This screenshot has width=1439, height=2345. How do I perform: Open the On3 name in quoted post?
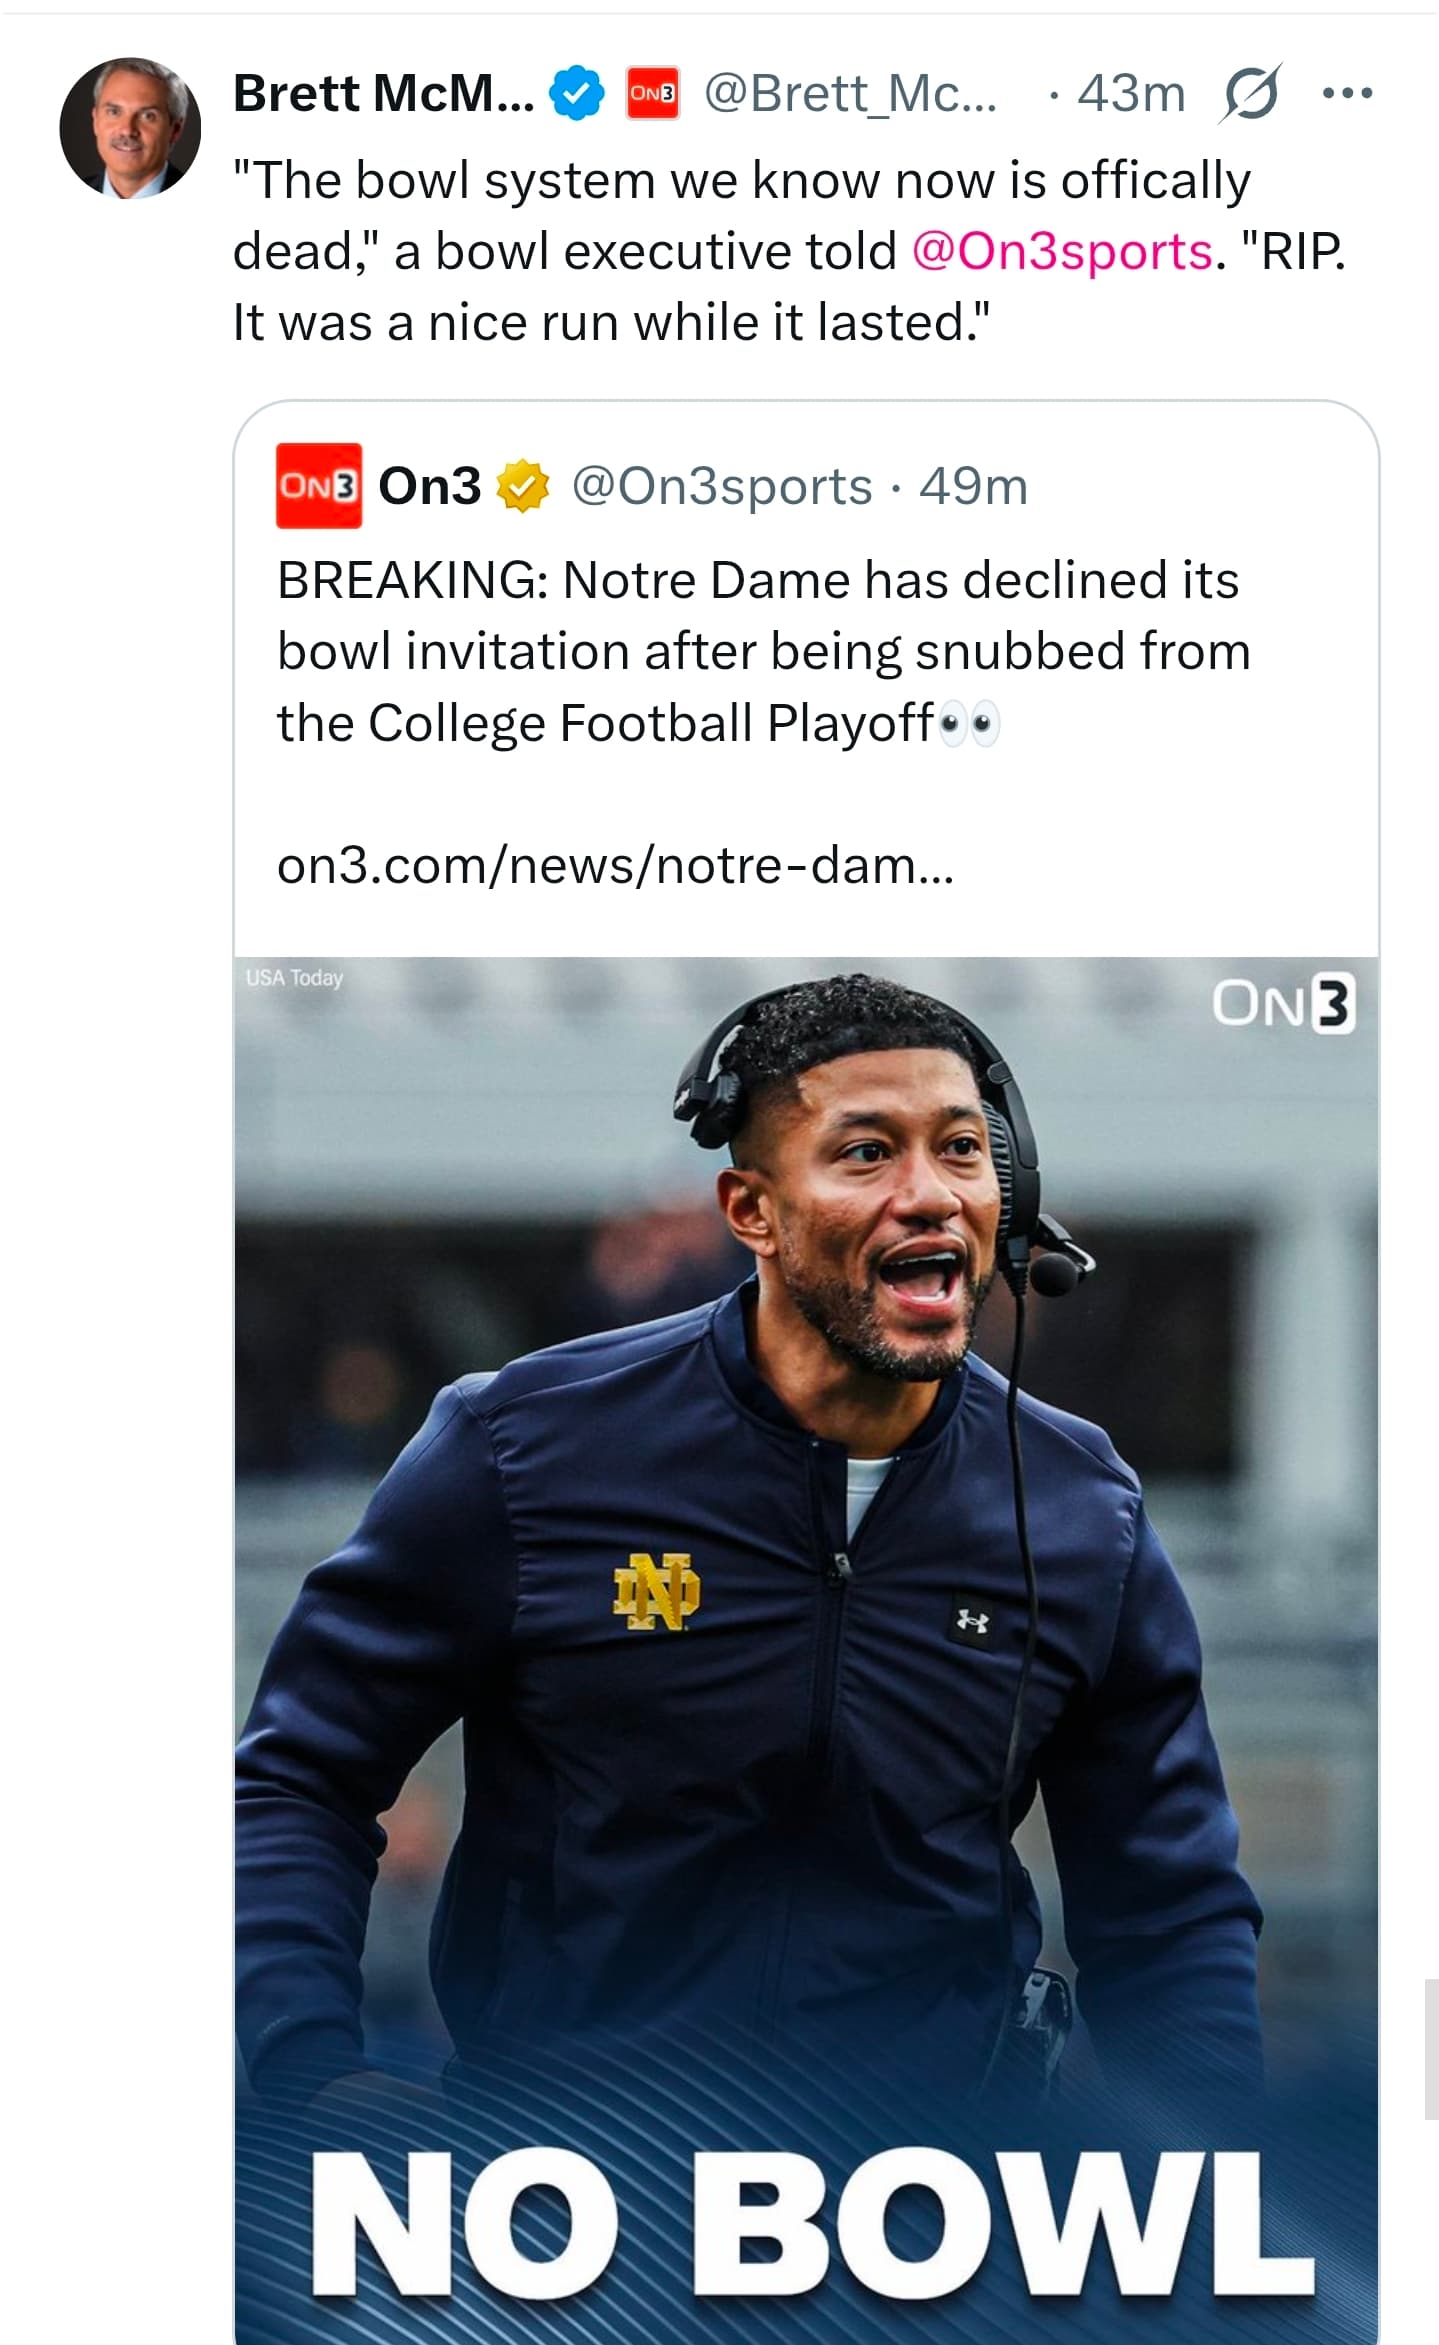[430, 486]
